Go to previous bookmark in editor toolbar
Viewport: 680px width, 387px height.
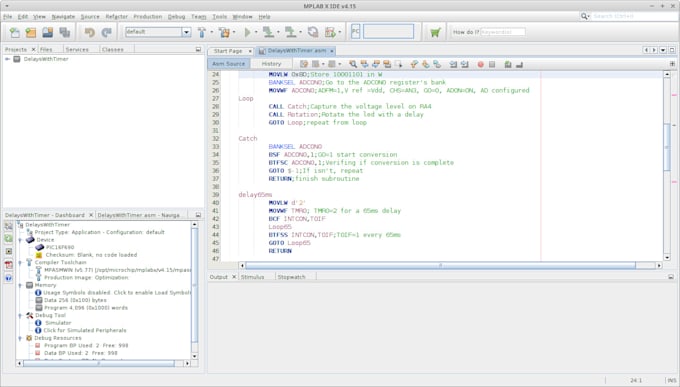click(414, 64)
